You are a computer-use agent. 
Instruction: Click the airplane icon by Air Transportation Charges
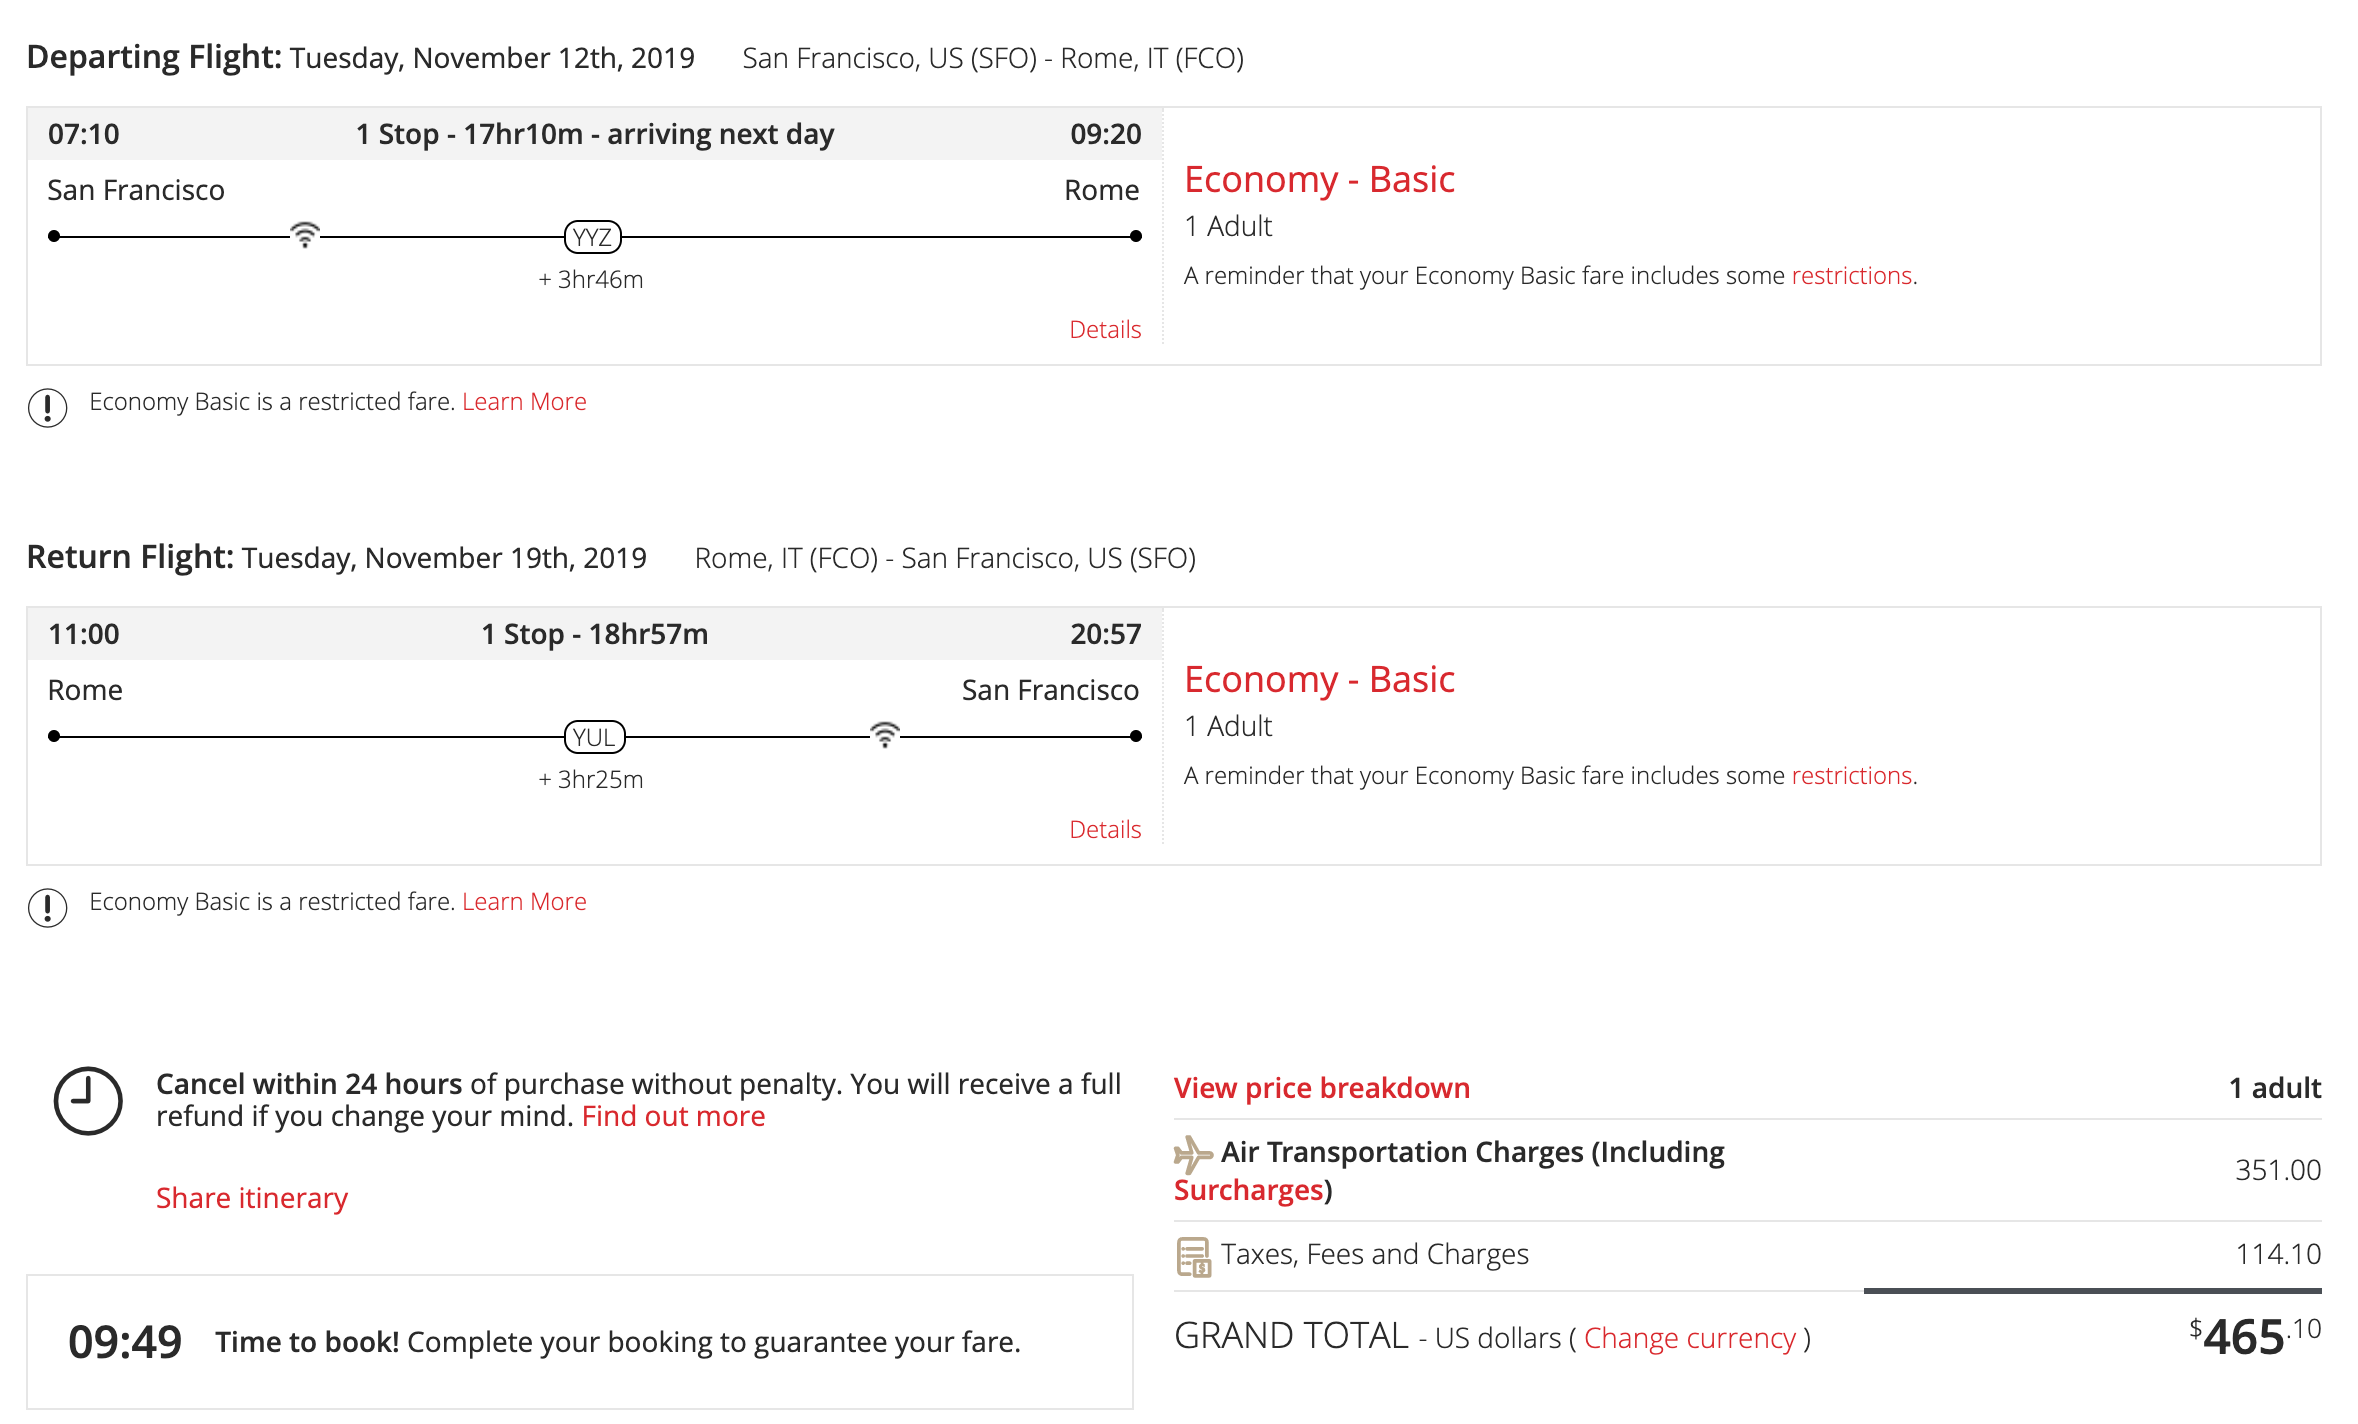pos(1192,1154)
